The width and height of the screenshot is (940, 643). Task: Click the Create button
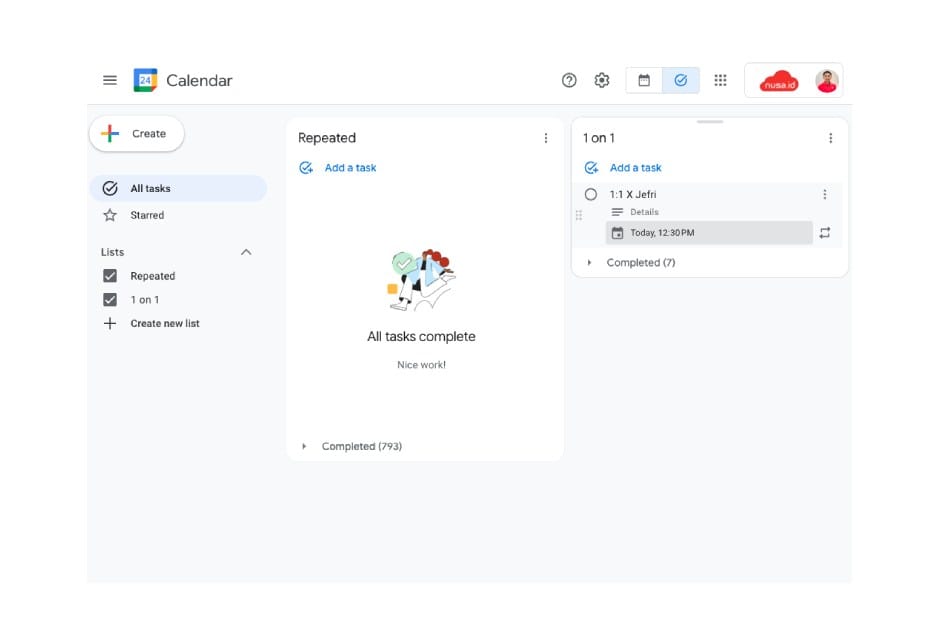pyautogui.click(x=137, y=134)
